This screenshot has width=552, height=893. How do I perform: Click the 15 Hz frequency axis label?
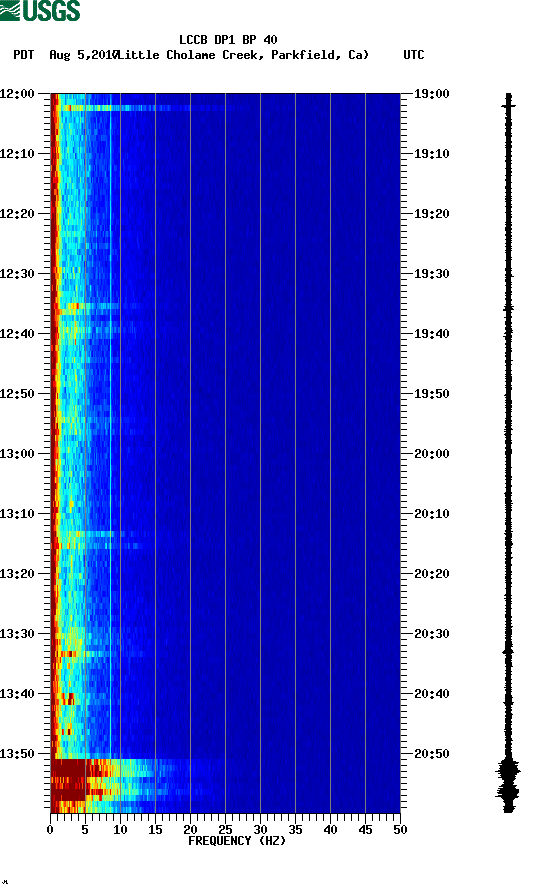tap(155, 830)
